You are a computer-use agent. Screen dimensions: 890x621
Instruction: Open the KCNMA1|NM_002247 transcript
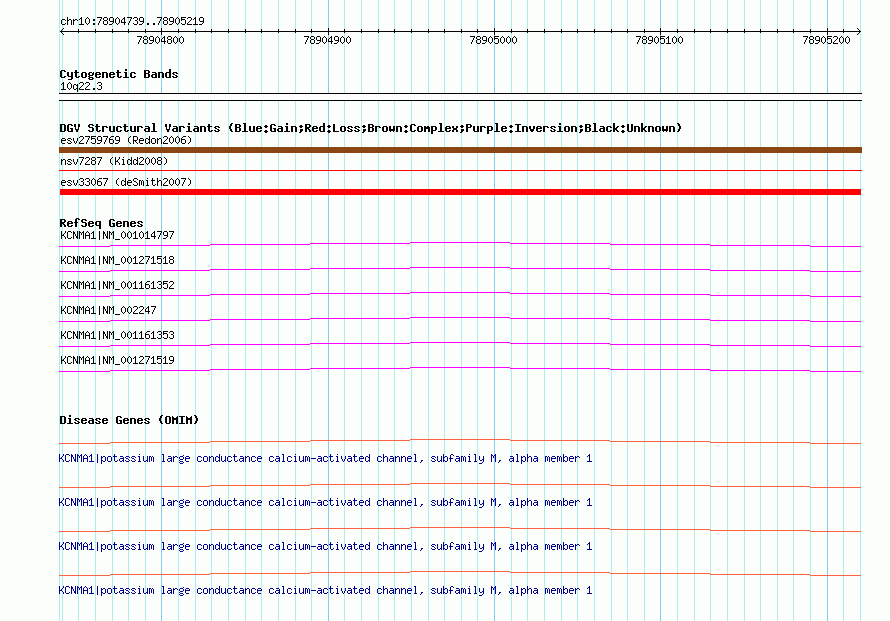coord(108,310)
